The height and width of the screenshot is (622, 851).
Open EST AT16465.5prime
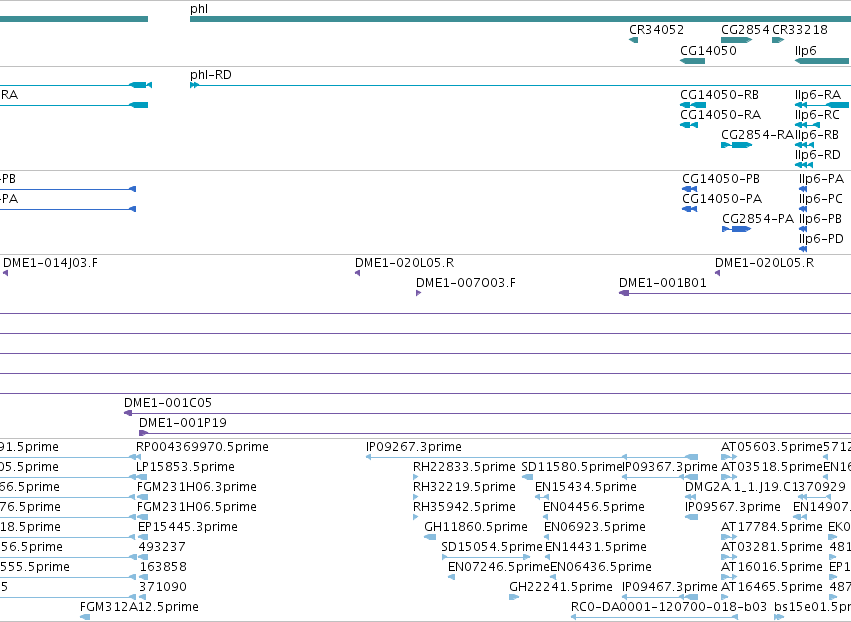pos(772,587)
